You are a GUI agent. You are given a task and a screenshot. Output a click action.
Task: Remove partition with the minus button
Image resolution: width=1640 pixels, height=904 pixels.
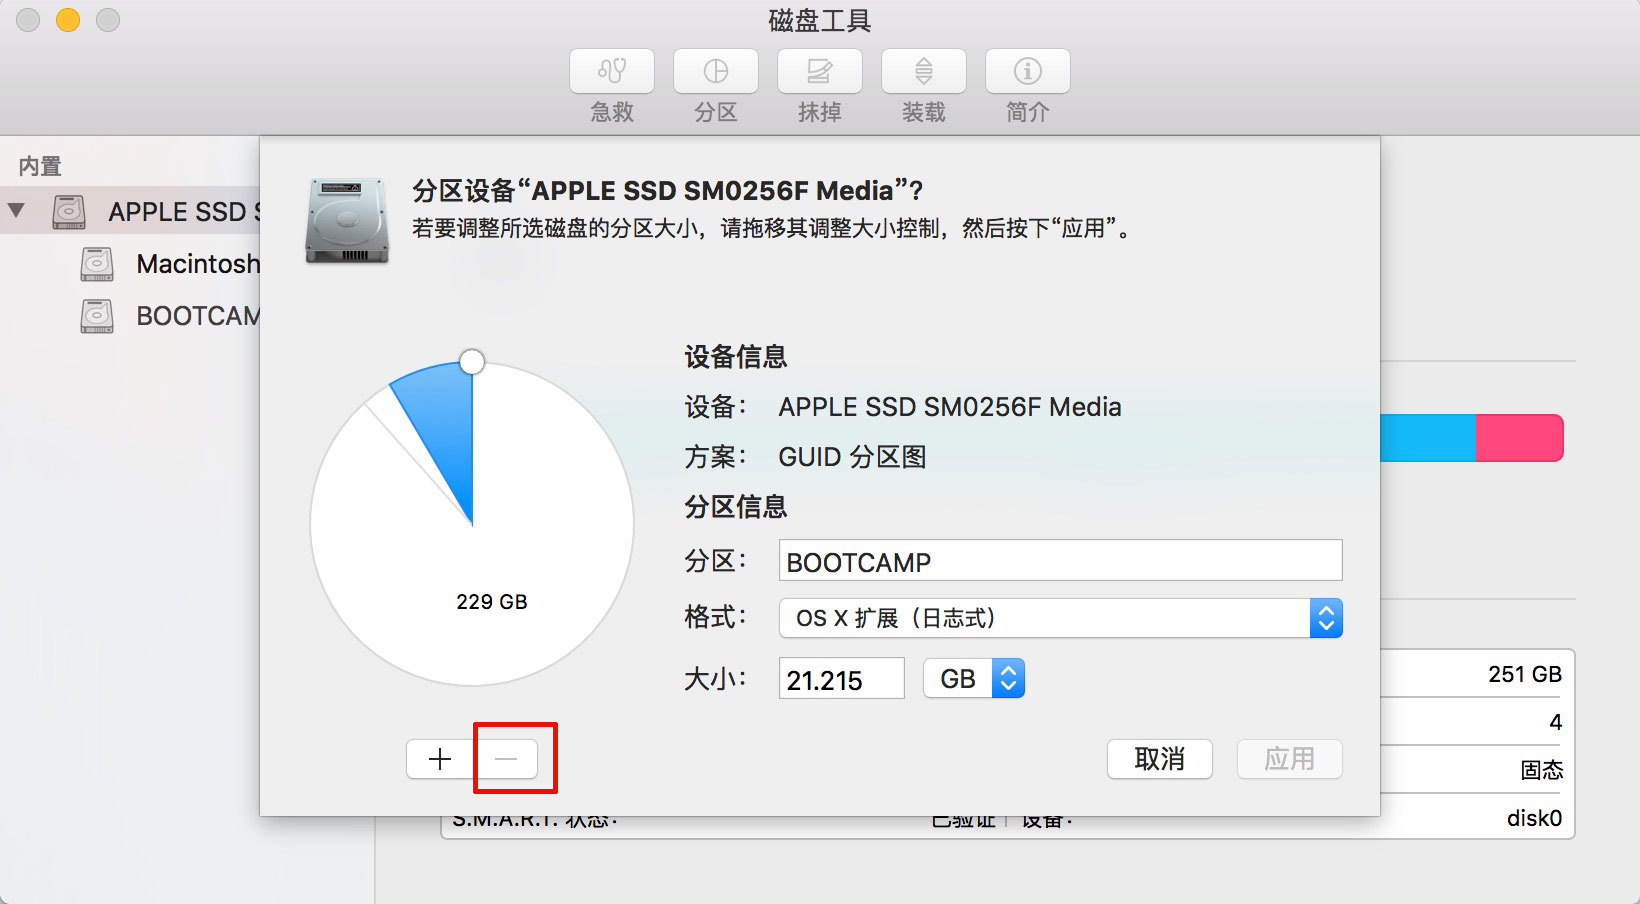(x=506, y=759)
